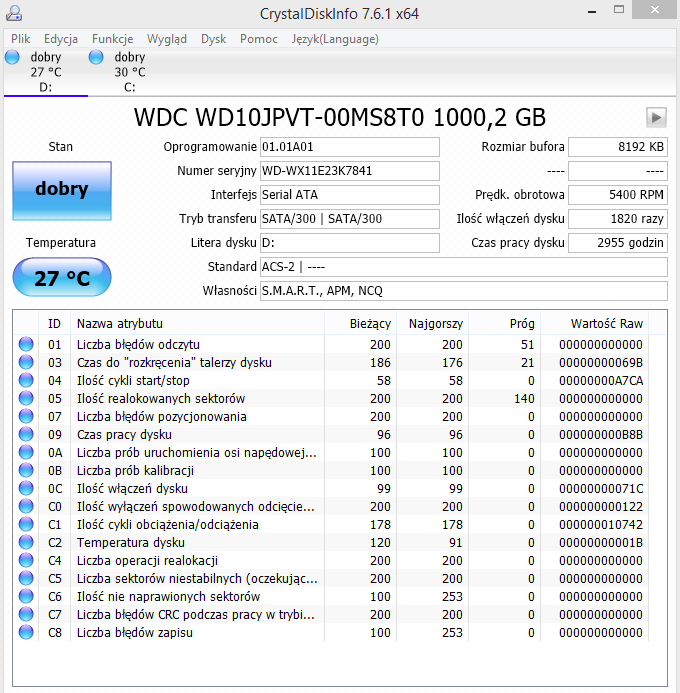Close the CrystalDiskInfo window

[655, 10]
